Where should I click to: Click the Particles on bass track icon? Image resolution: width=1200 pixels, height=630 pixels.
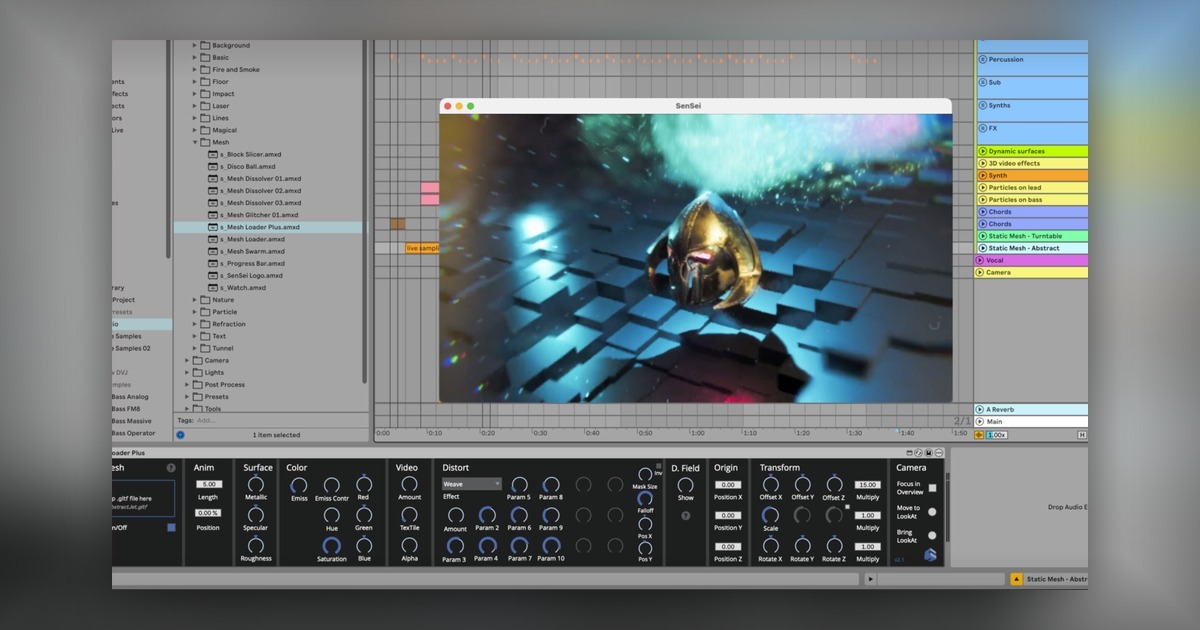click(982, 200)
